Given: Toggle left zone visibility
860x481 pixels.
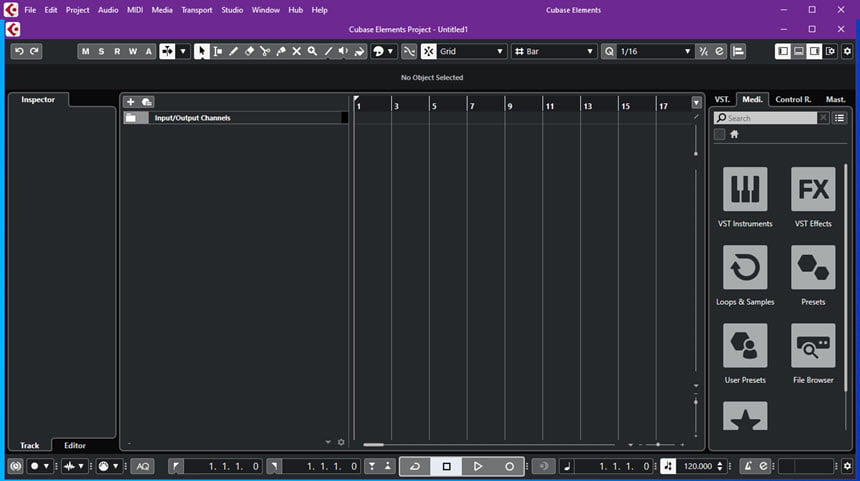Looking at the screenshot, I should pyautogui.click(x=783, y=52).
